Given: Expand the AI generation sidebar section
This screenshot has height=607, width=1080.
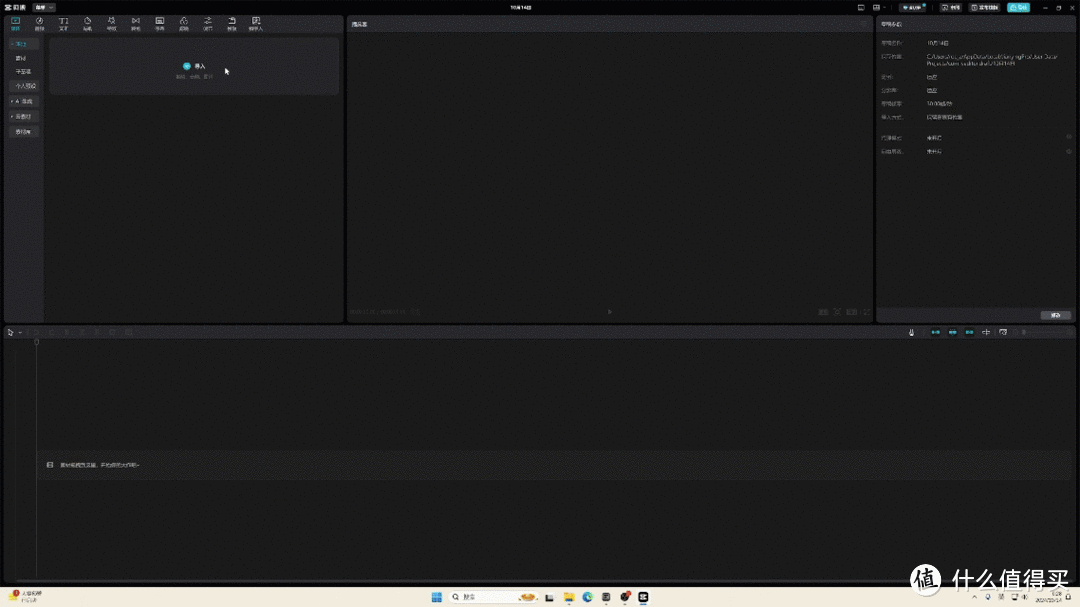Looking at the screenshot, I should click(24, 101).
